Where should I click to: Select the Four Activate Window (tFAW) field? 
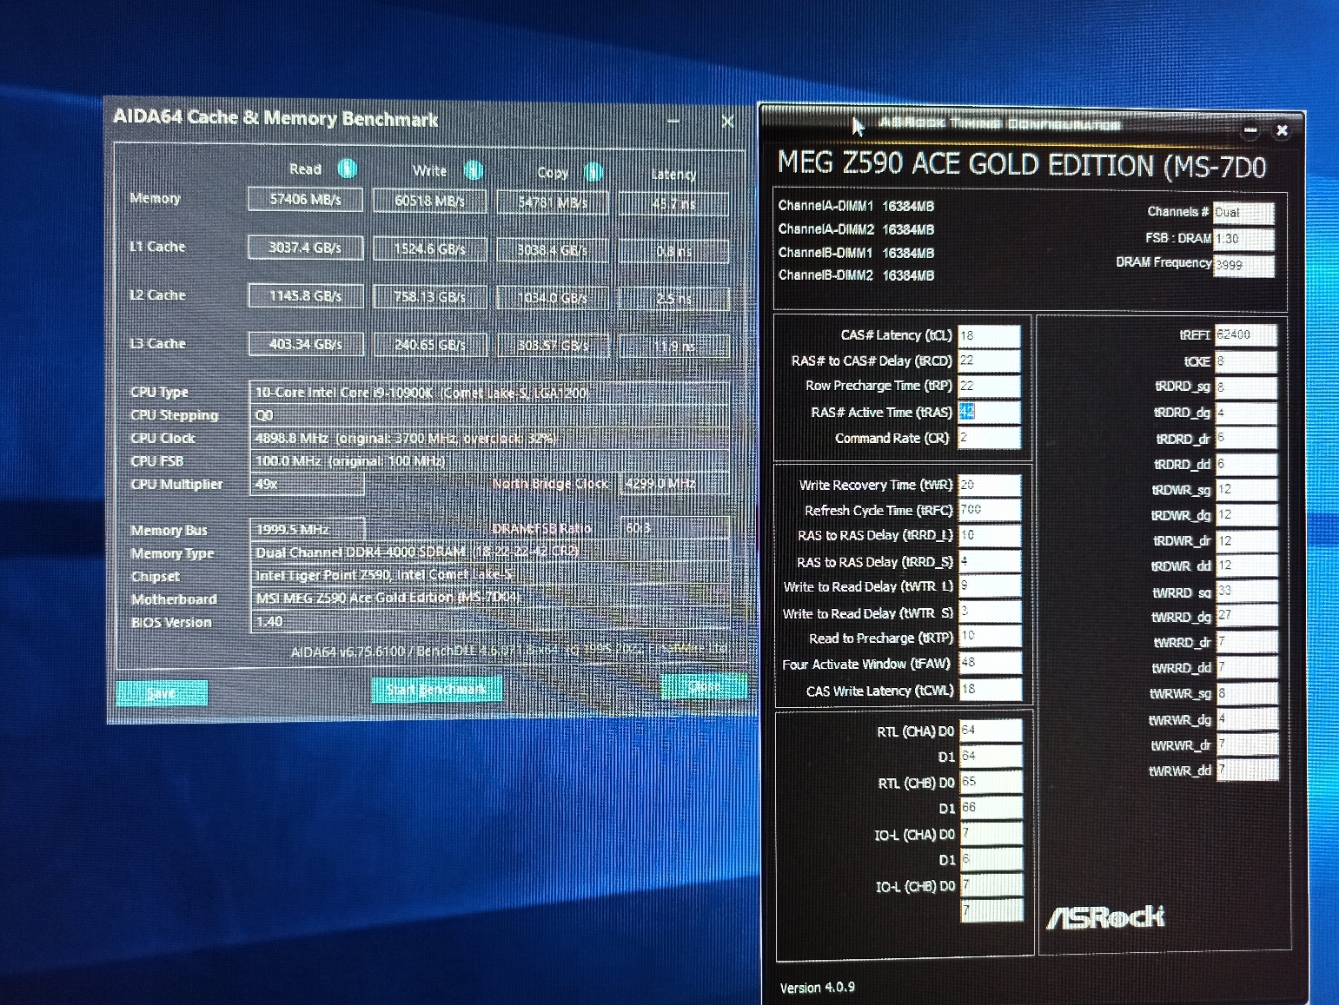click(989, 663)
